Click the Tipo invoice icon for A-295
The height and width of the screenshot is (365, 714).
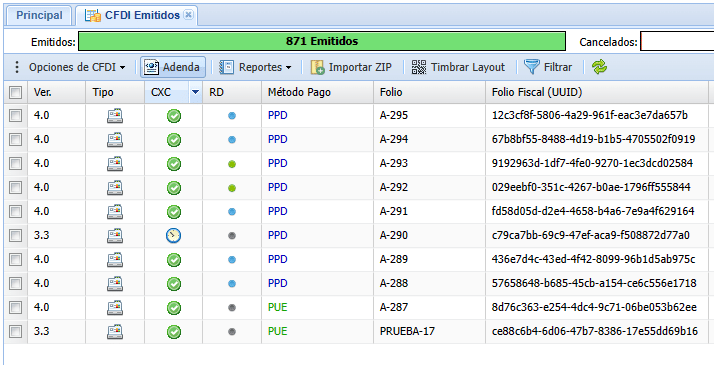point(115,116)
